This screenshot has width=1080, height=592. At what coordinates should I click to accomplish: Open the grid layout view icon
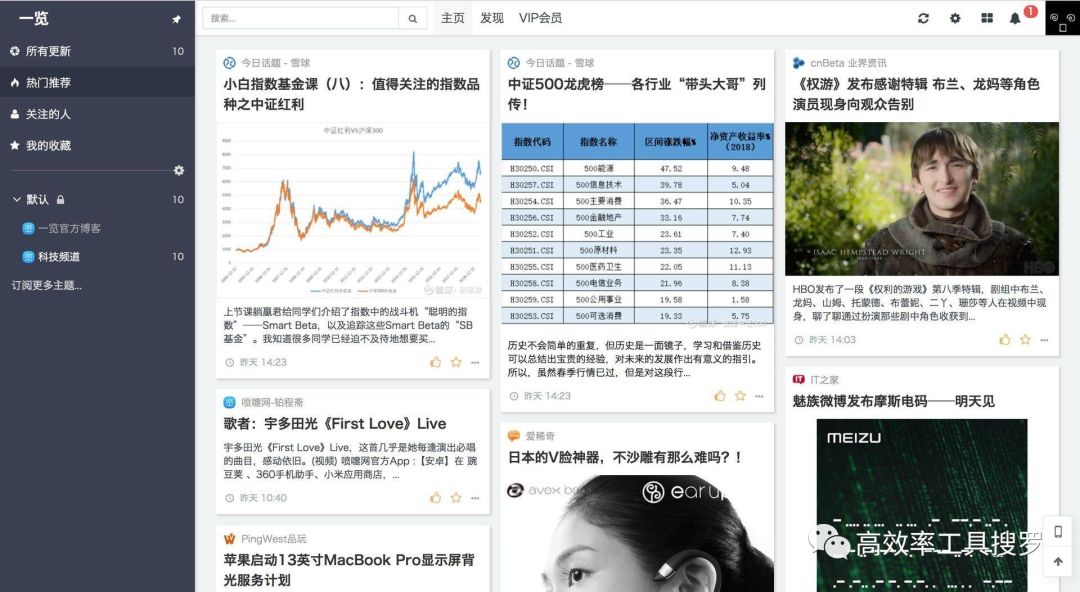point(984,18)
